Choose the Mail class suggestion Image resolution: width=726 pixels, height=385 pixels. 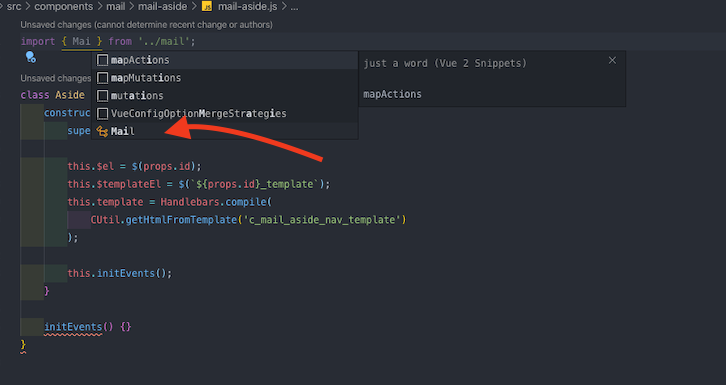pos(225,131)
